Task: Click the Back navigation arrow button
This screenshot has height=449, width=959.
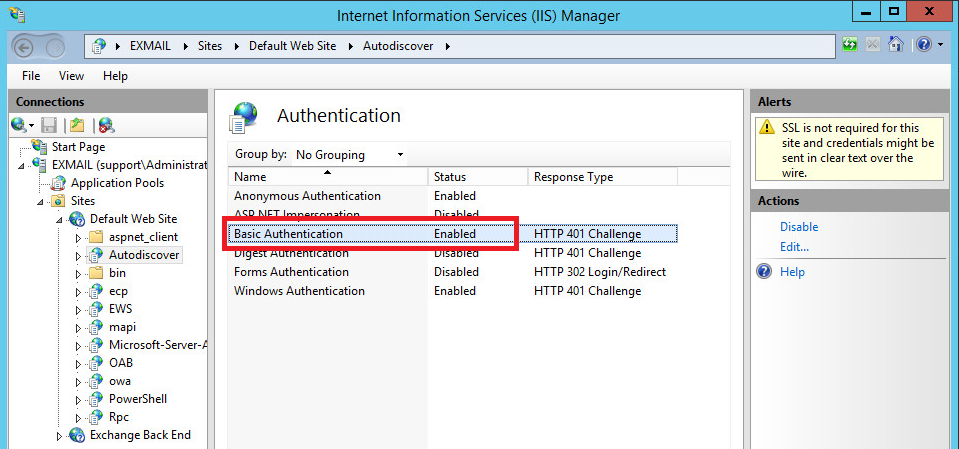Action: (23, 46)
